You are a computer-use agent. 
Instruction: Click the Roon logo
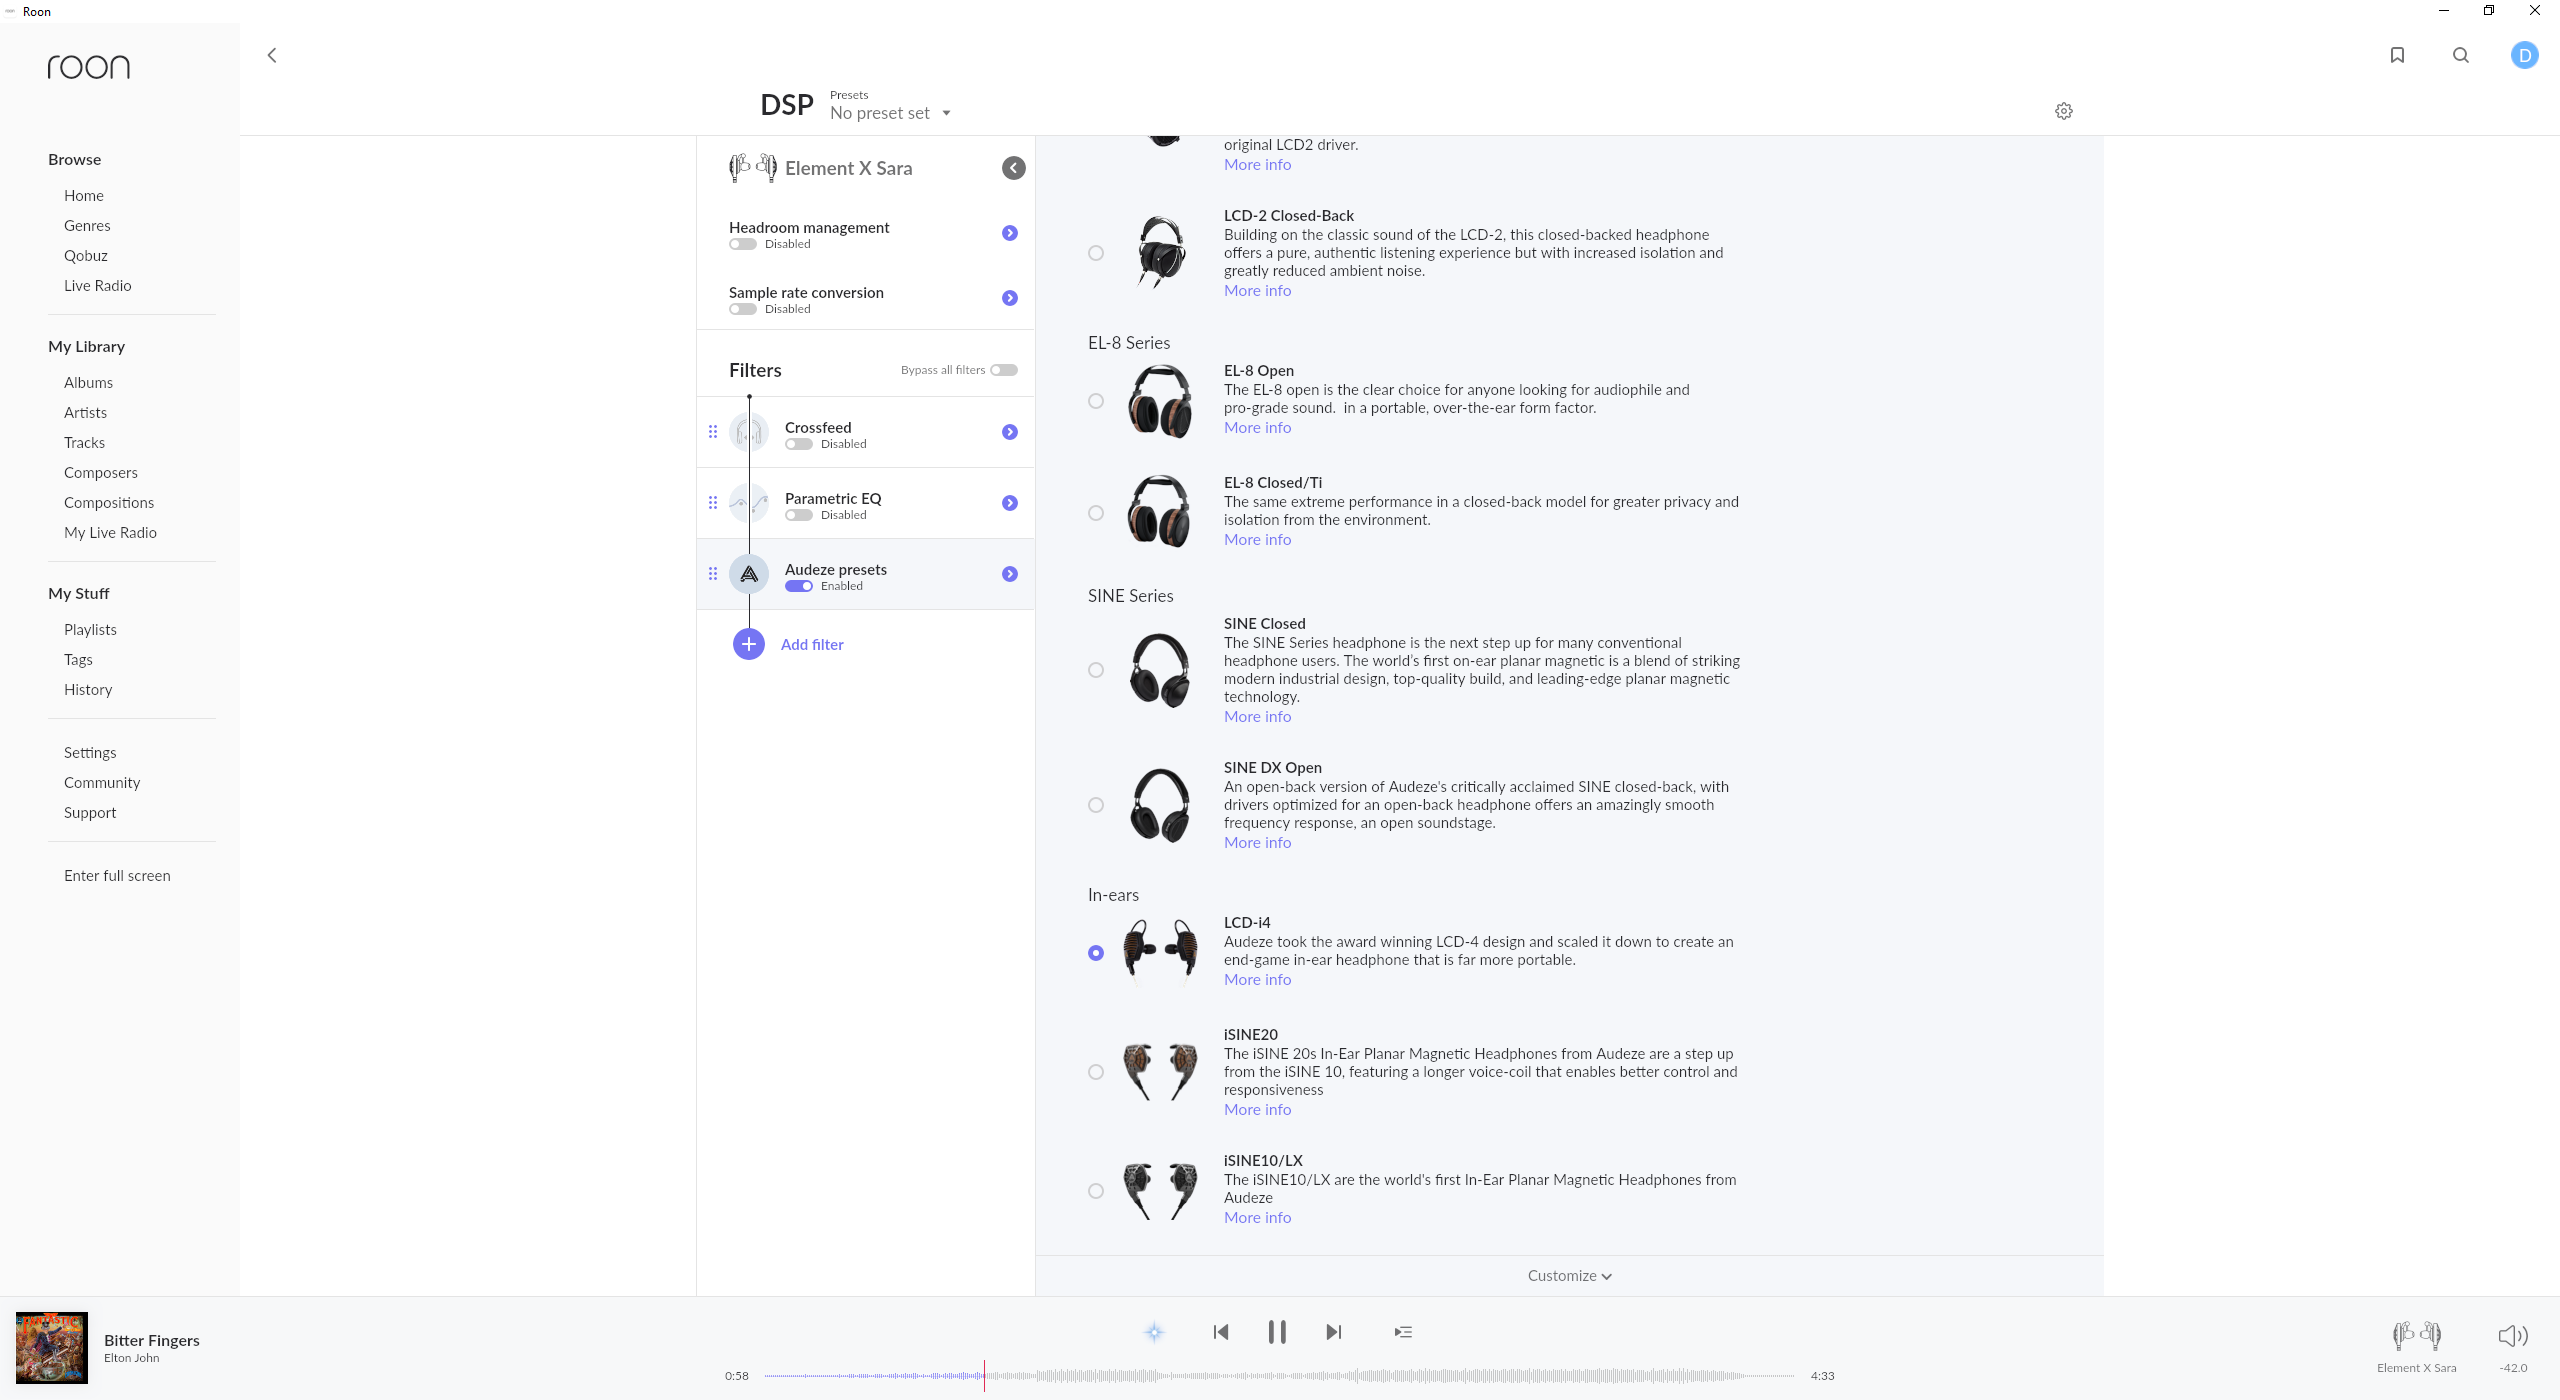point(89,67)
